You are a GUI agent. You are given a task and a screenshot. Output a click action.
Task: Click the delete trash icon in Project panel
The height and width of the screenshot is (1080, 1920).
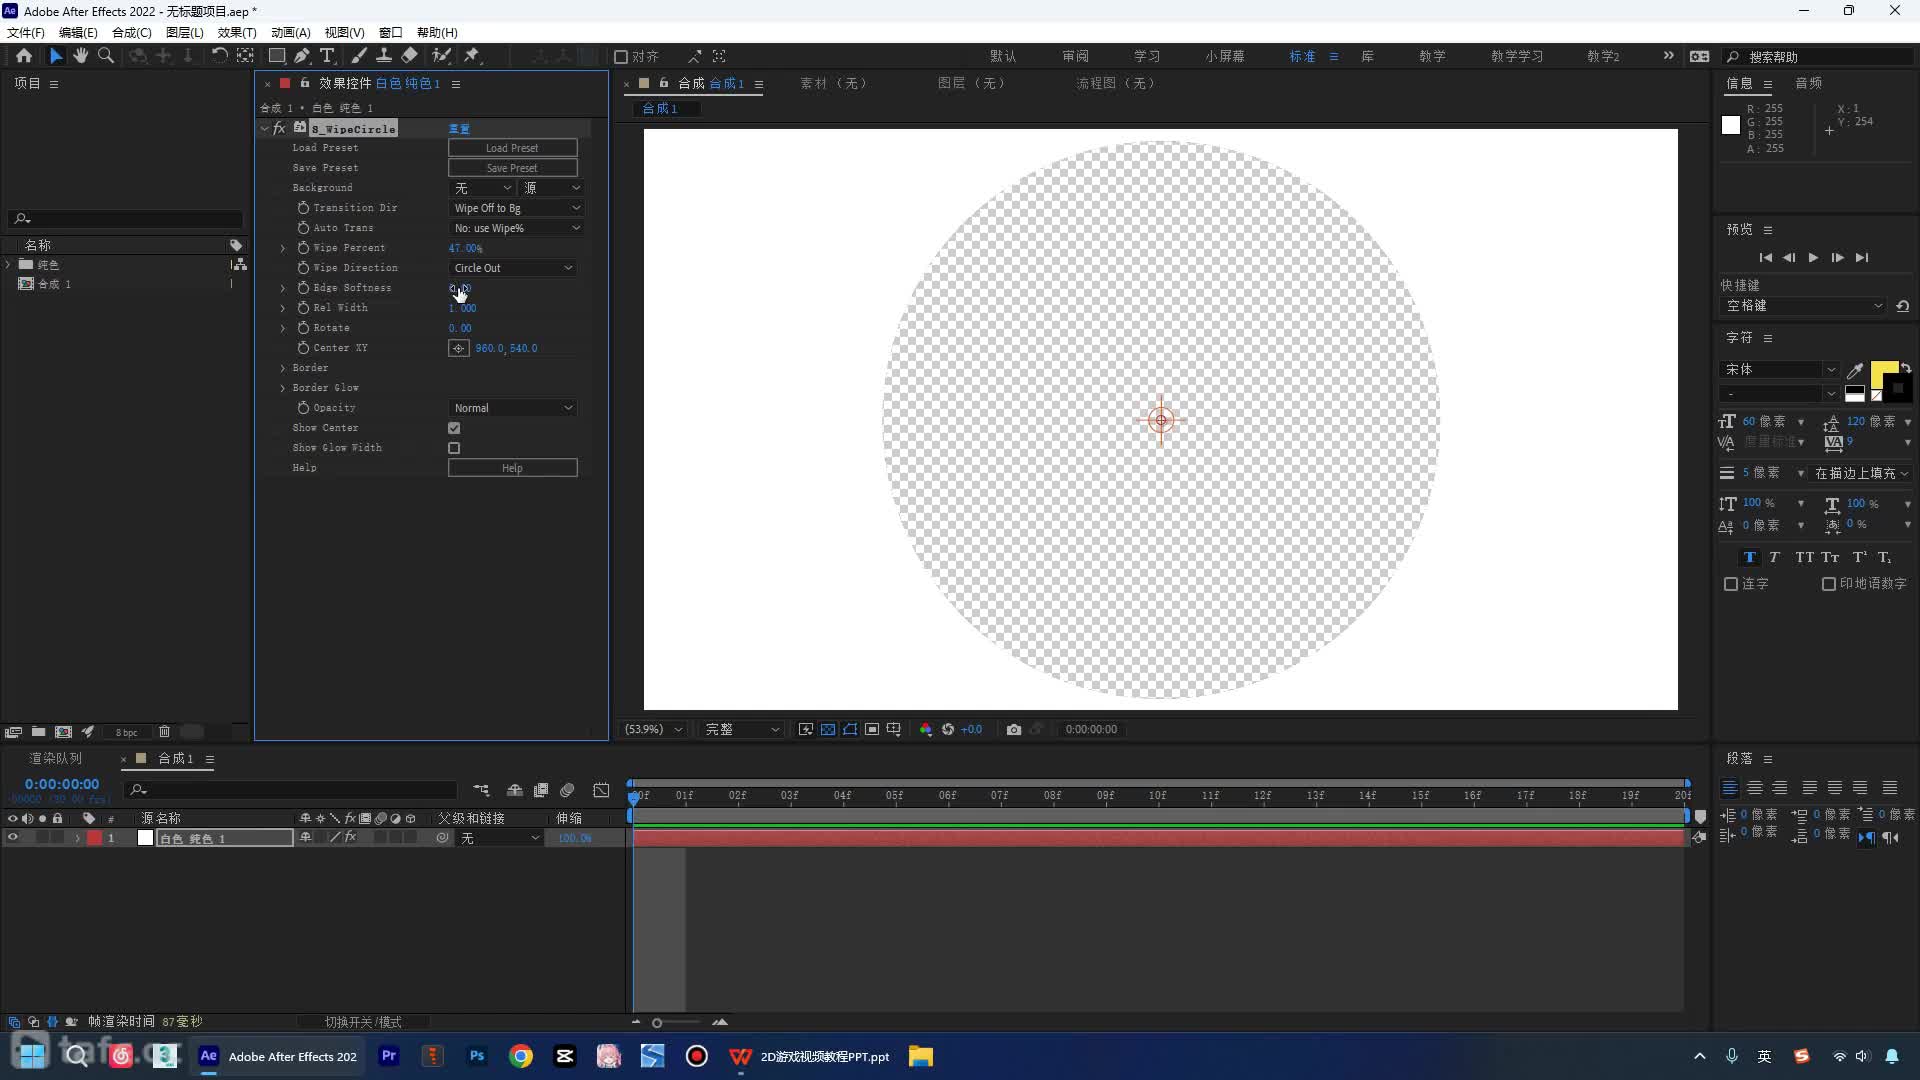(165, 732)
